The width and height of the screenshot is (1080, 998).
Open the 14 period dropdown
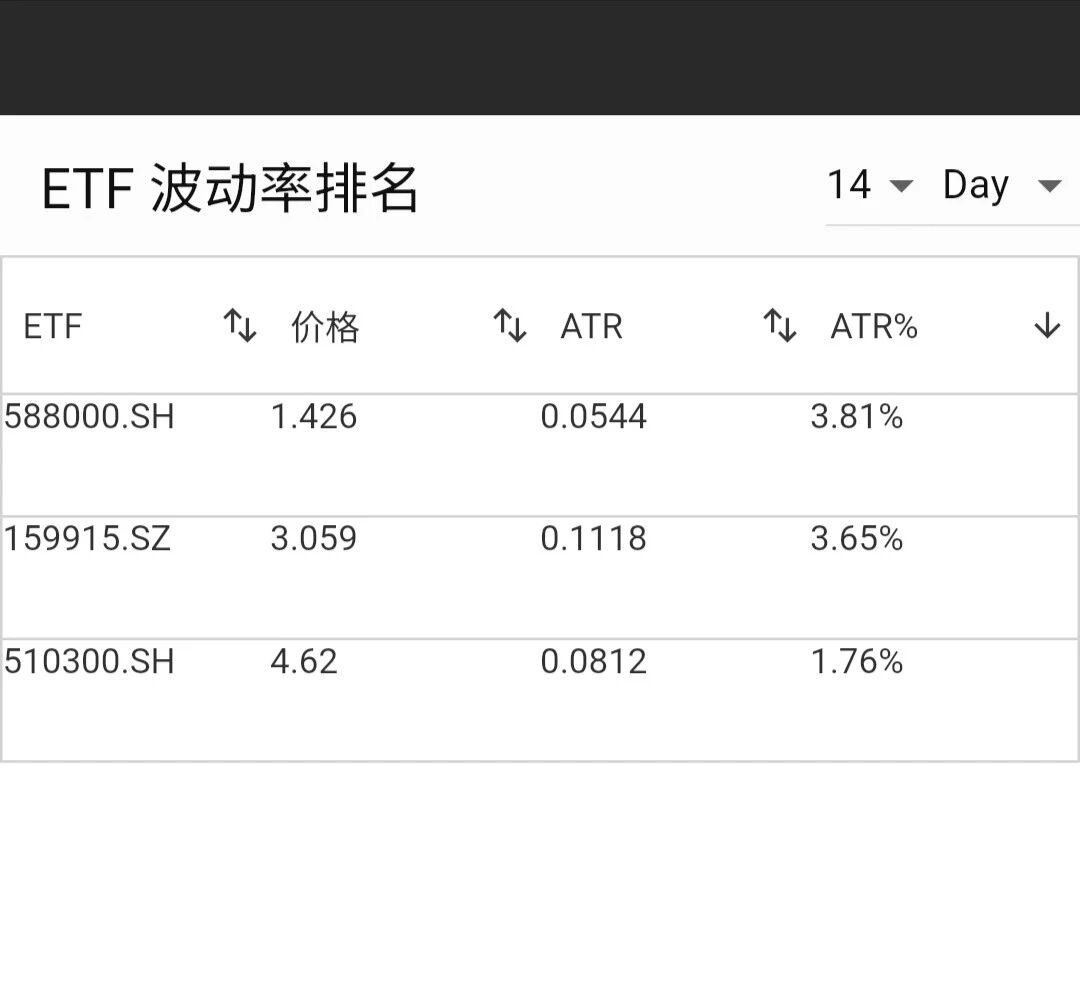point(870,185)
